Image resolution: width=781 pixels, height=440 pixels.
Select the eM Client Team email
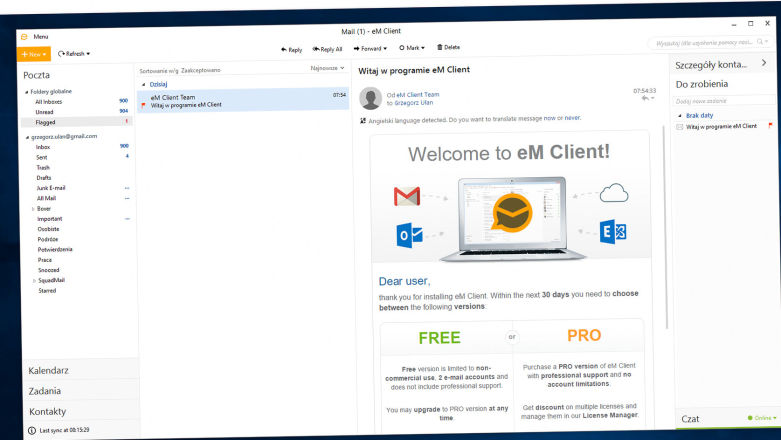point(243,100)
